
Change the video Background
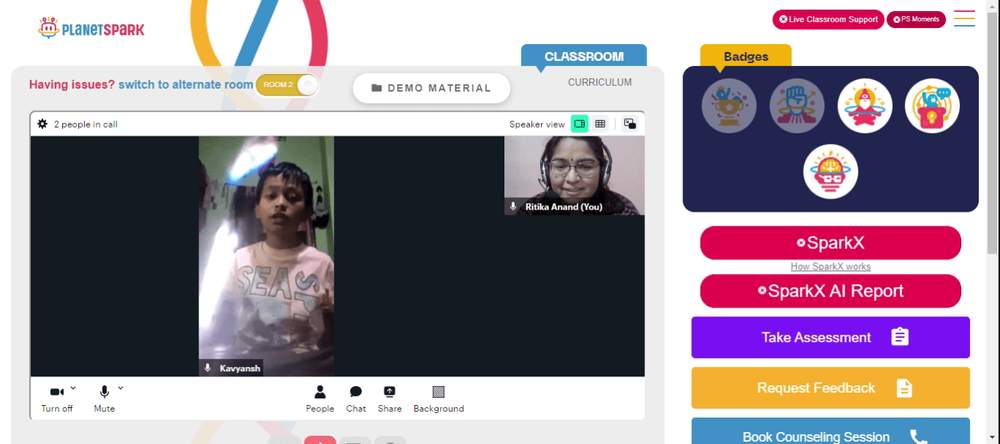coord(439,399)
